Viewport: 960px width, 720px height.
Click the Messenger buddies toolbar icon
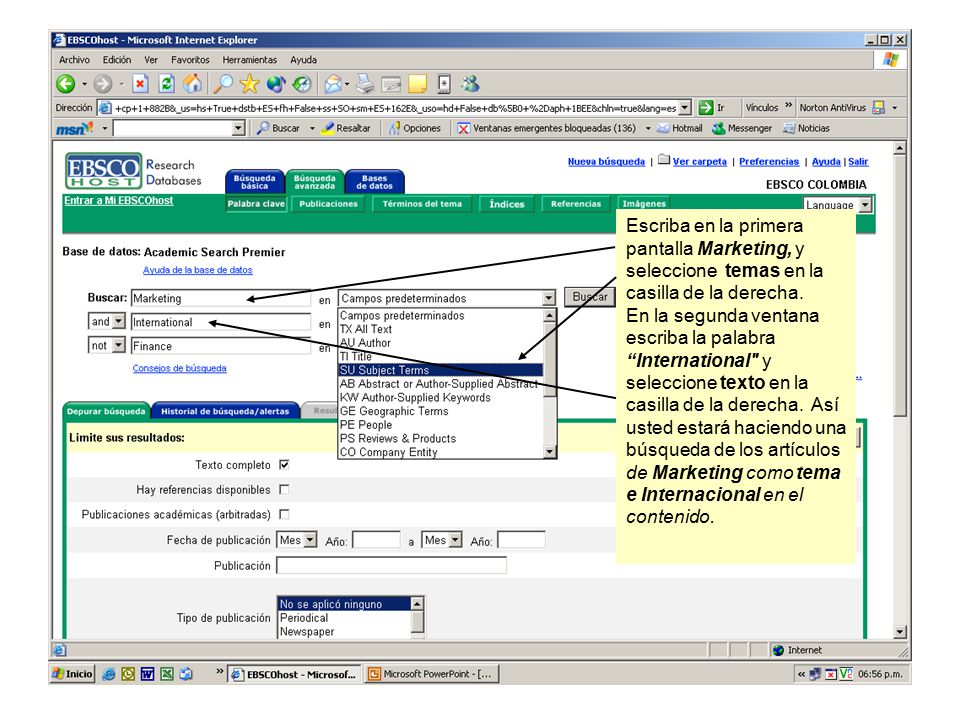click(x=470, y=84)
